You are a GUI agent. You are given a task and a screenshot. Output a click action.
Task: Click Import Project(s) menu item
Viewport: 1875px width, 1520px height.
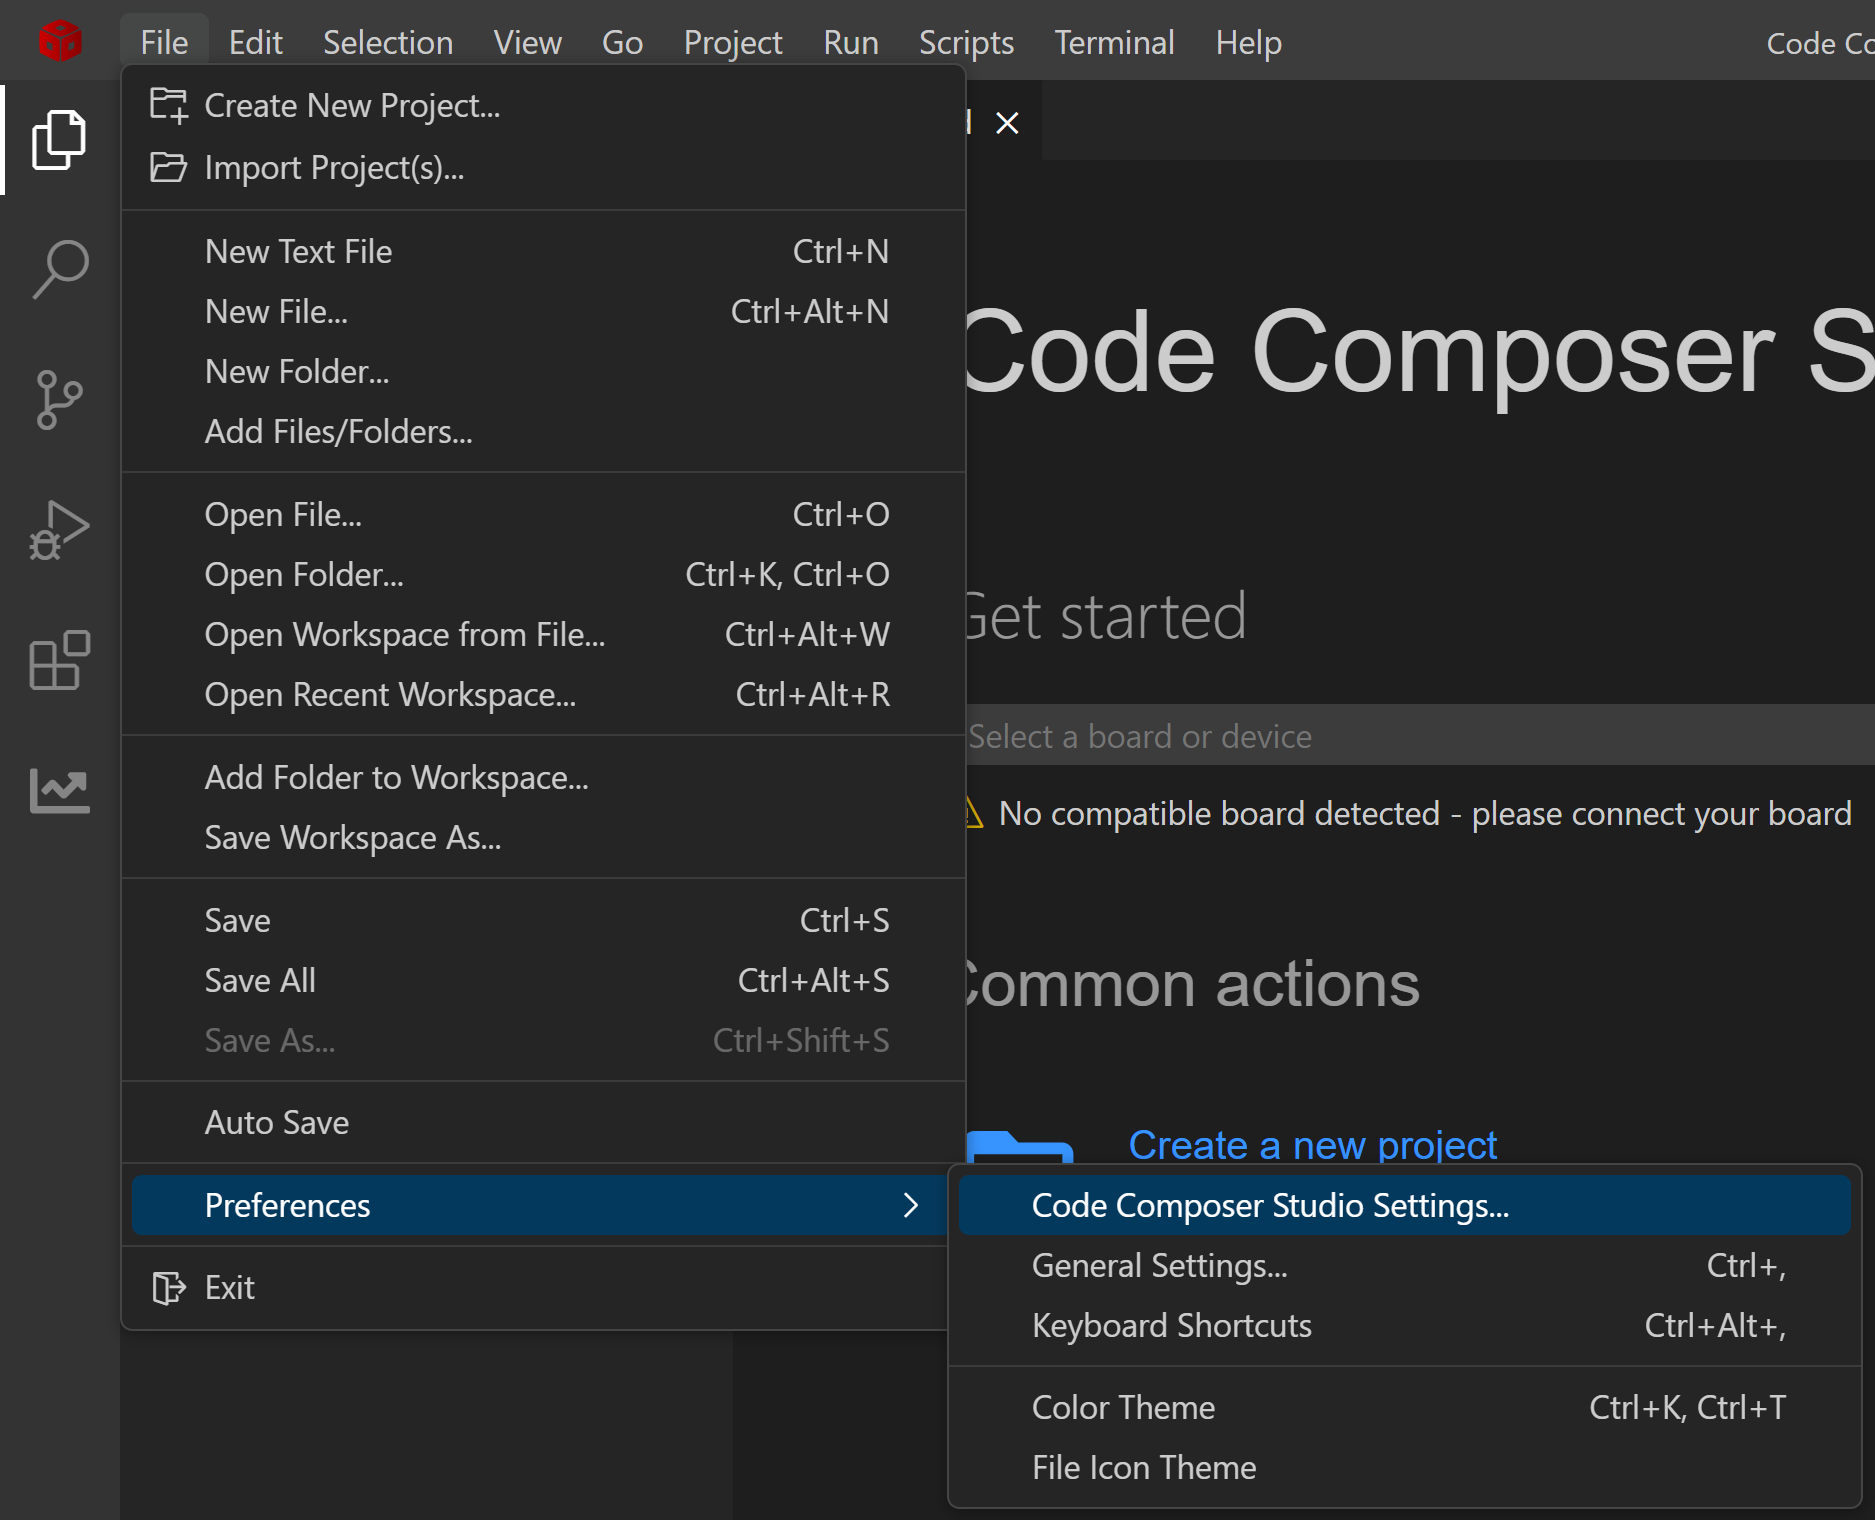click(x=334, y=168)
